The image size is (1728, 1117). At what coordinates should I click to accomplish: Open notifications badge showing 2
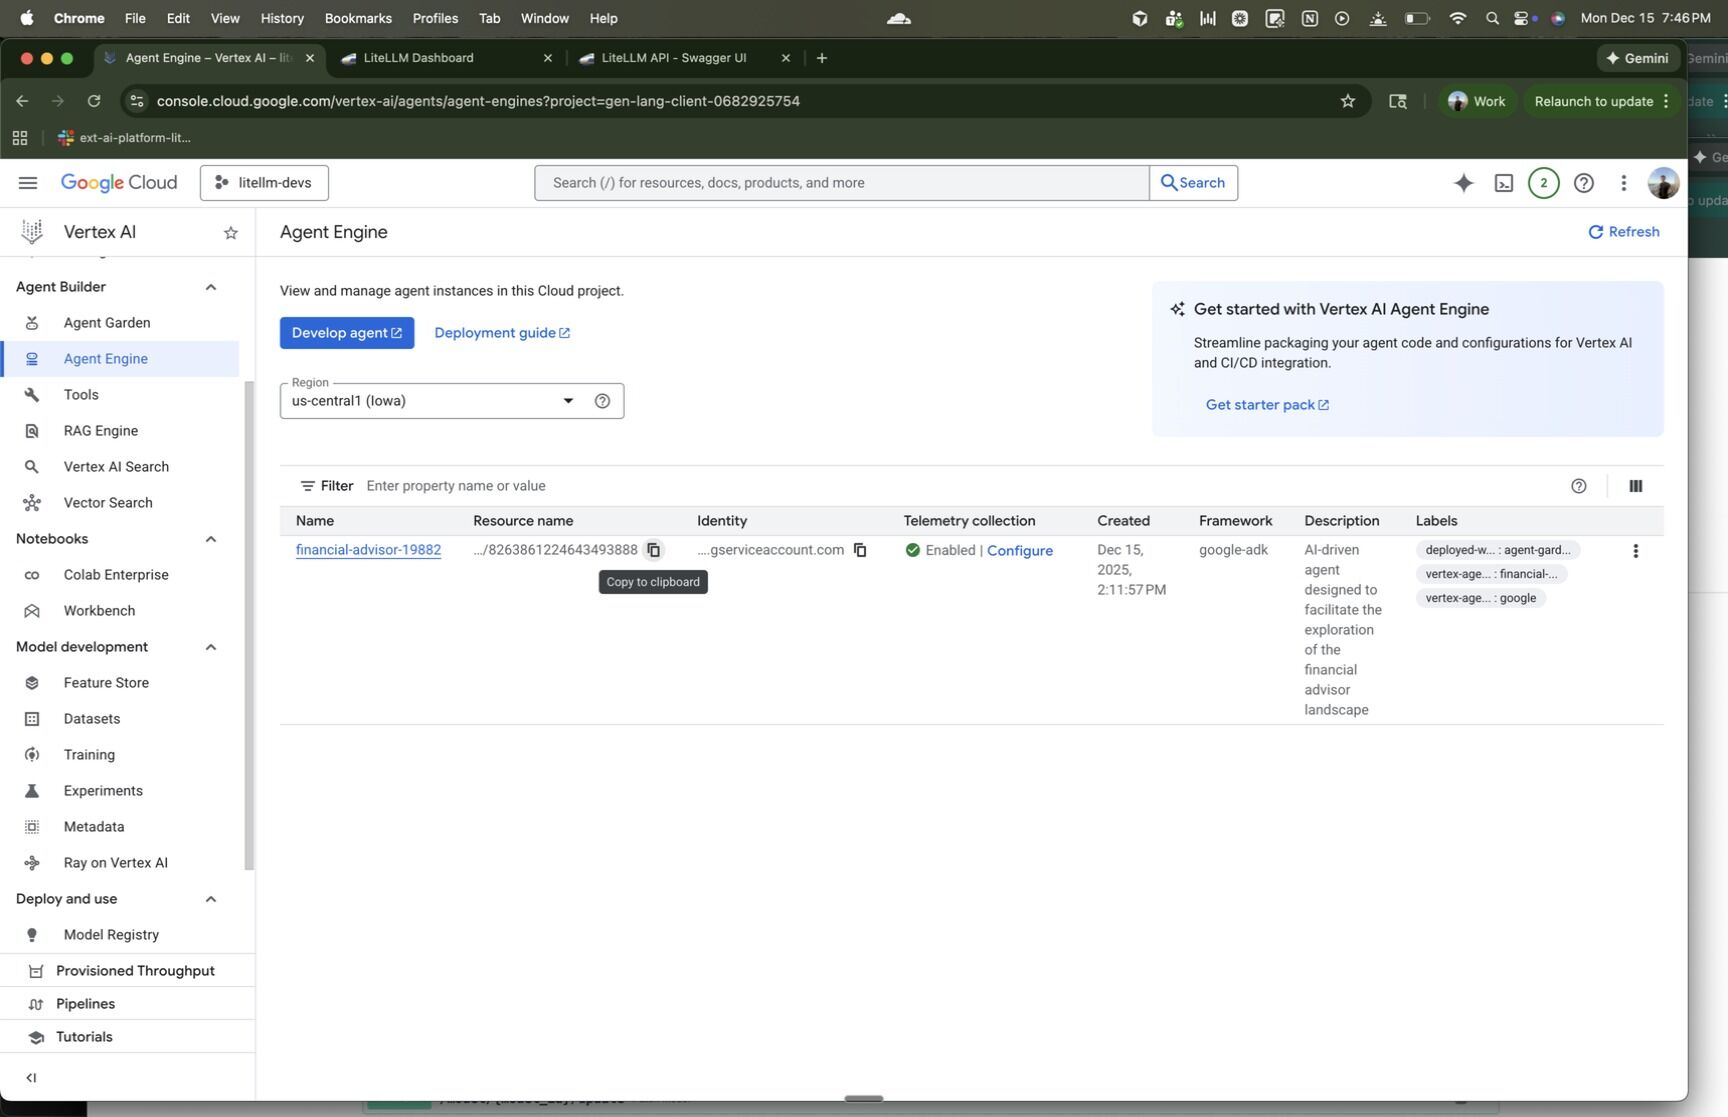coord(1544,183)
